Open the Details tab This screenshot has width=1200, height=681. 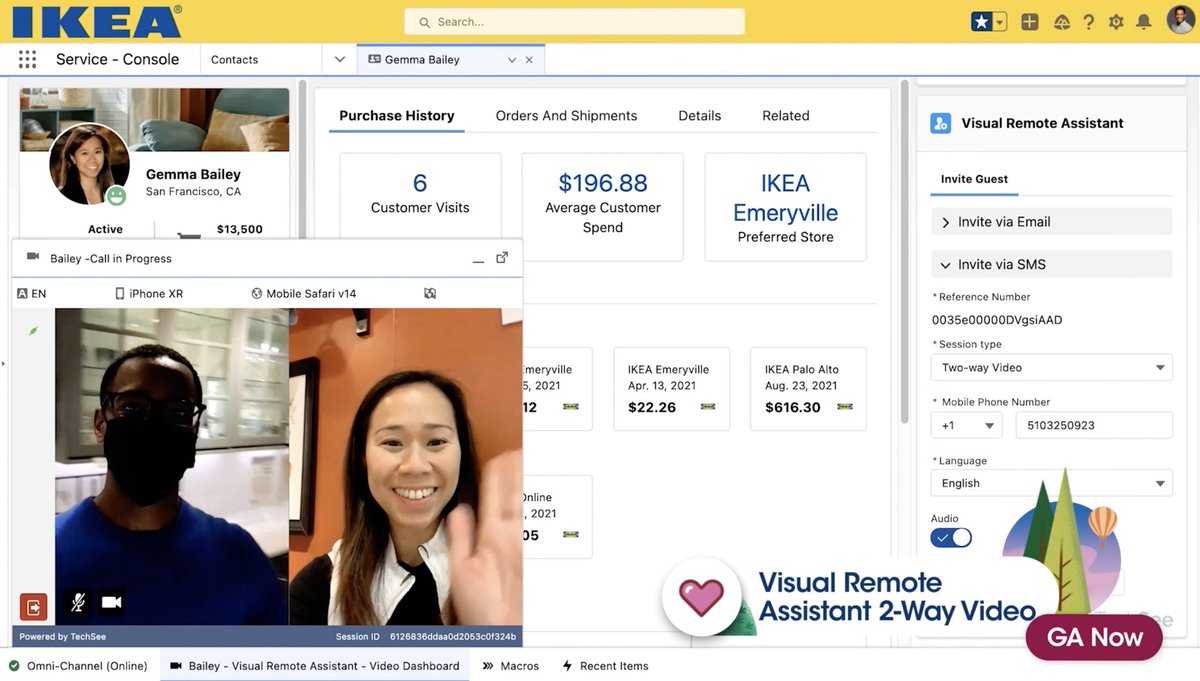(700, 115)
